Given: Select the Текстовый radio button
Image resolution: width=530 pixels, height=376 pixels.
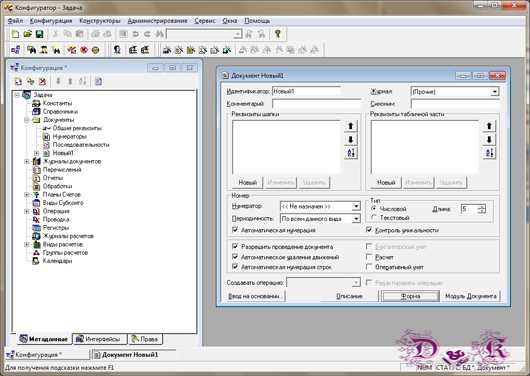Looking at the screenshot, I should click(374, 218).
